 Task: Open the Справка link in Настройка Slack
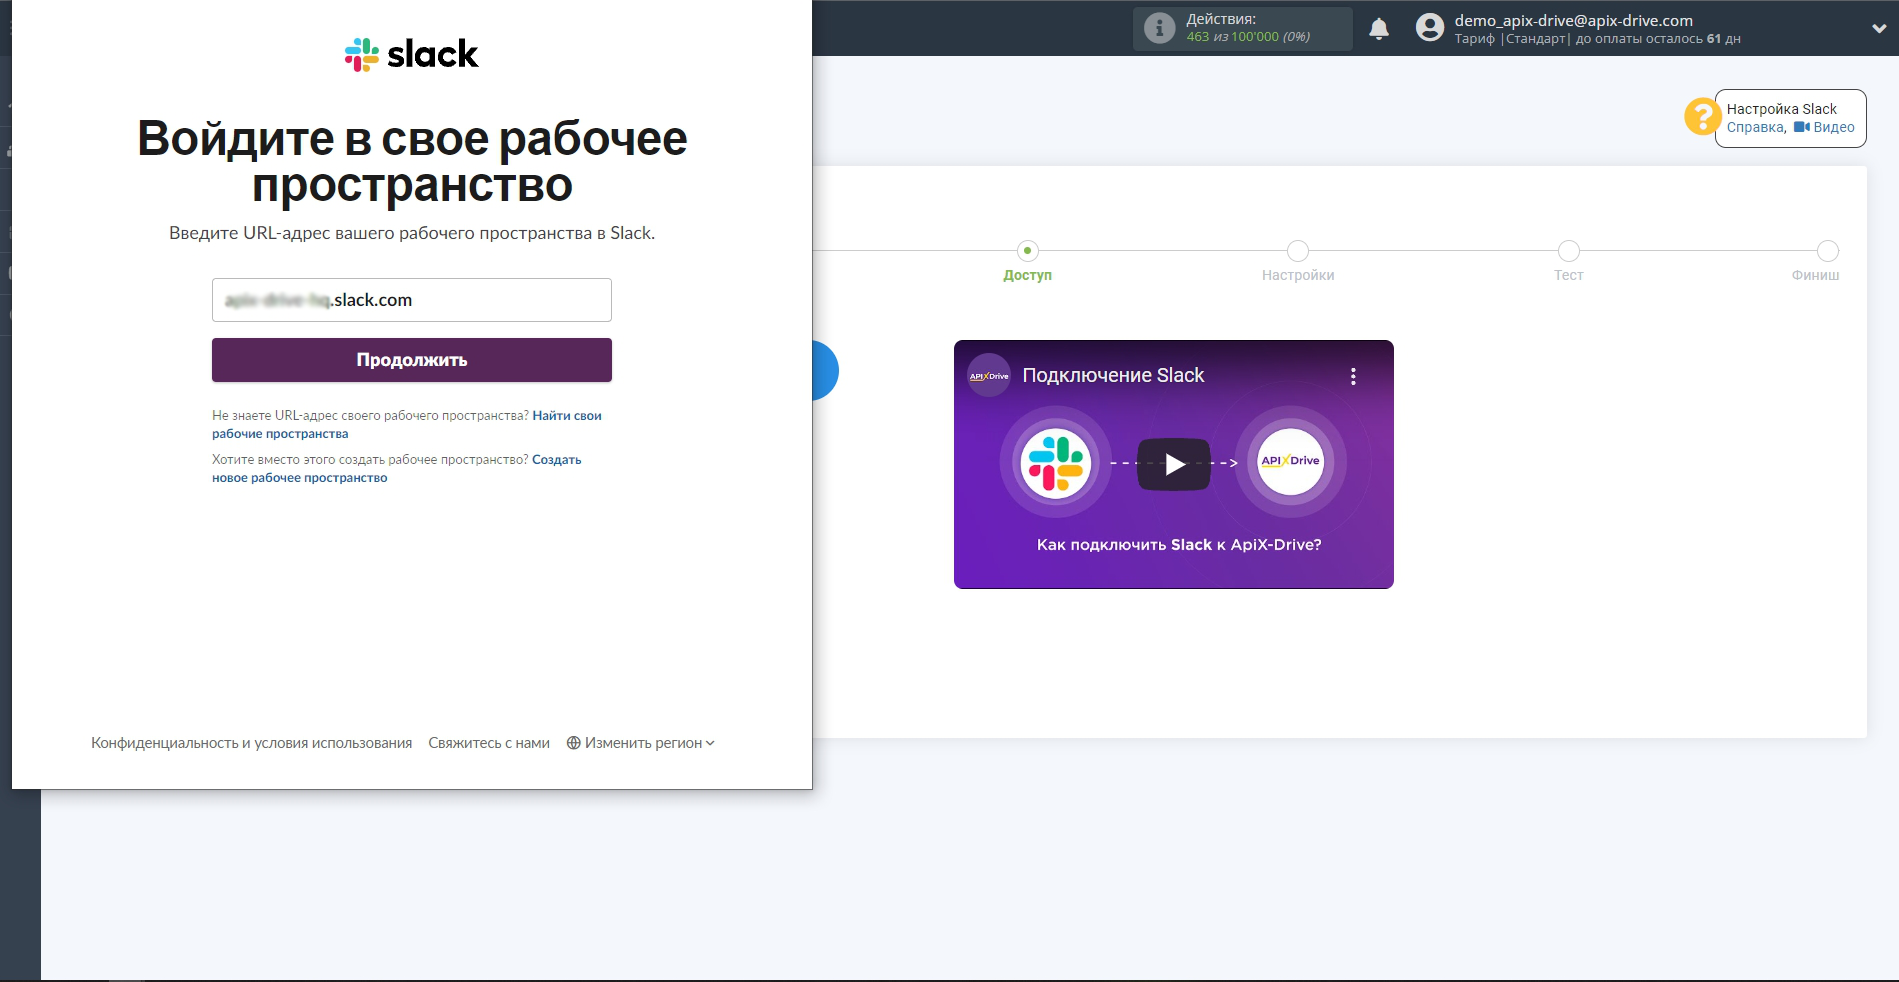click(x=1756, y=127)
